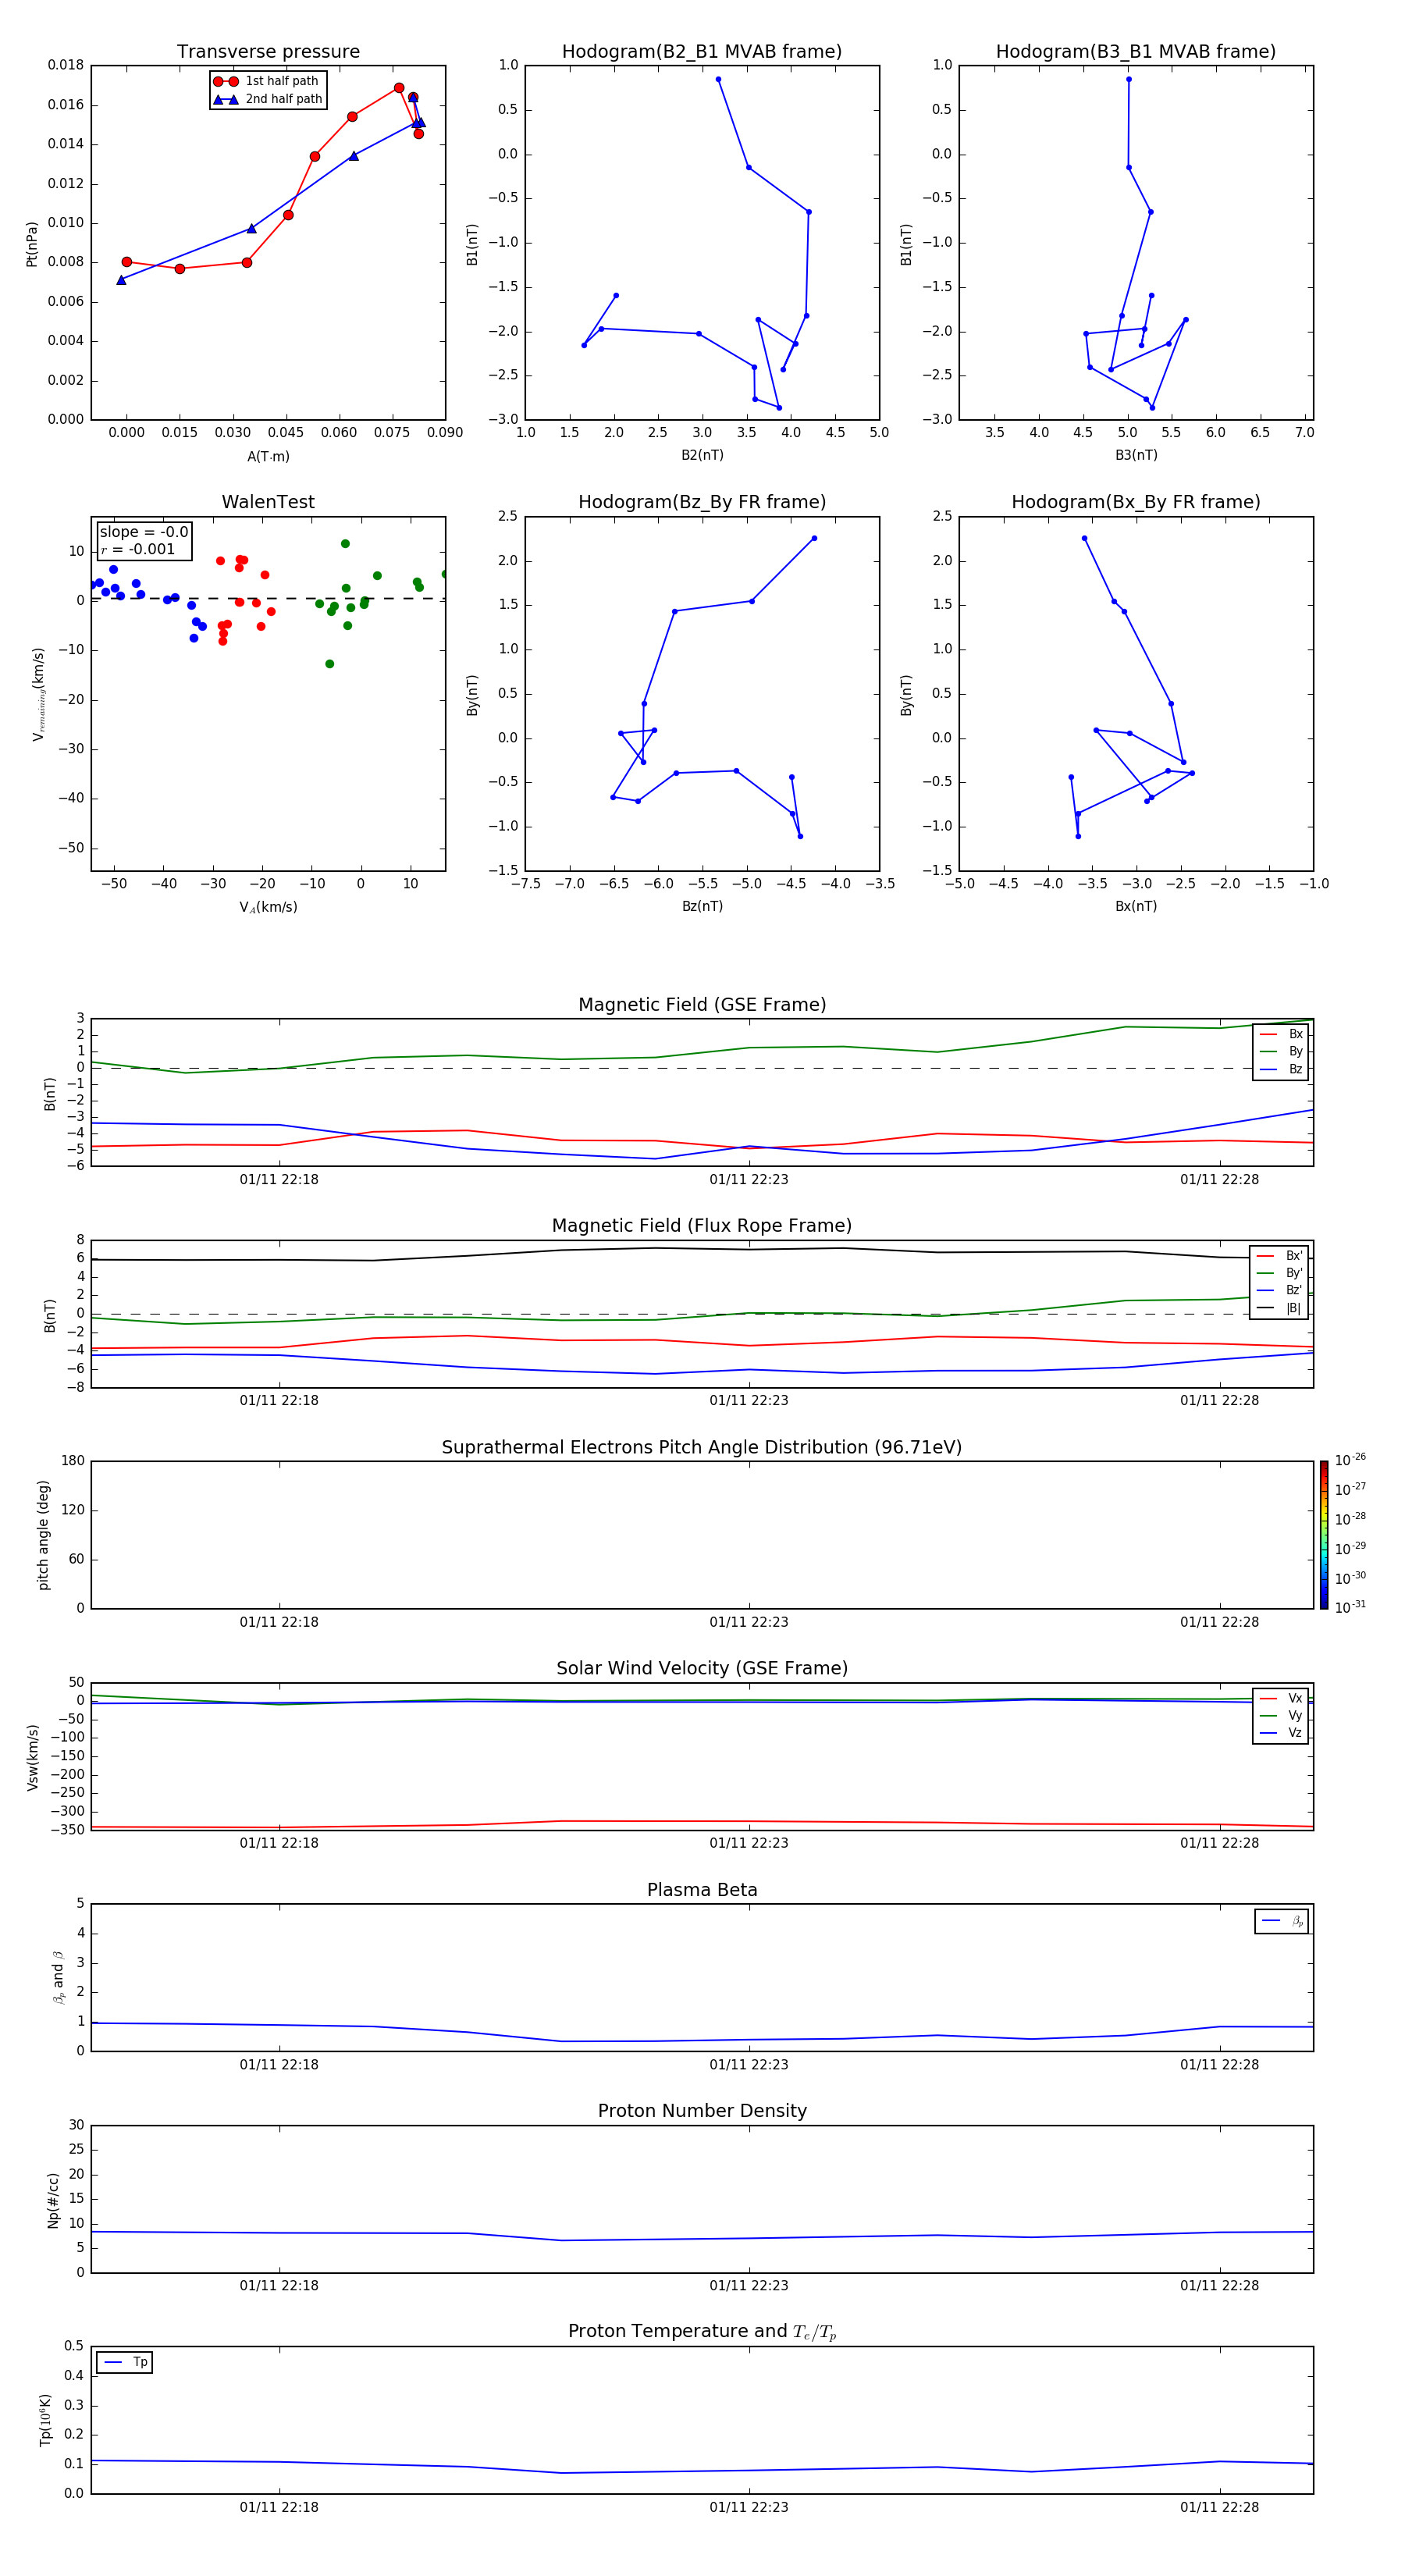The image size is (1405, 2576).
Task: Click the "Transverse pressure" plot title
Action: coord(268,52)
